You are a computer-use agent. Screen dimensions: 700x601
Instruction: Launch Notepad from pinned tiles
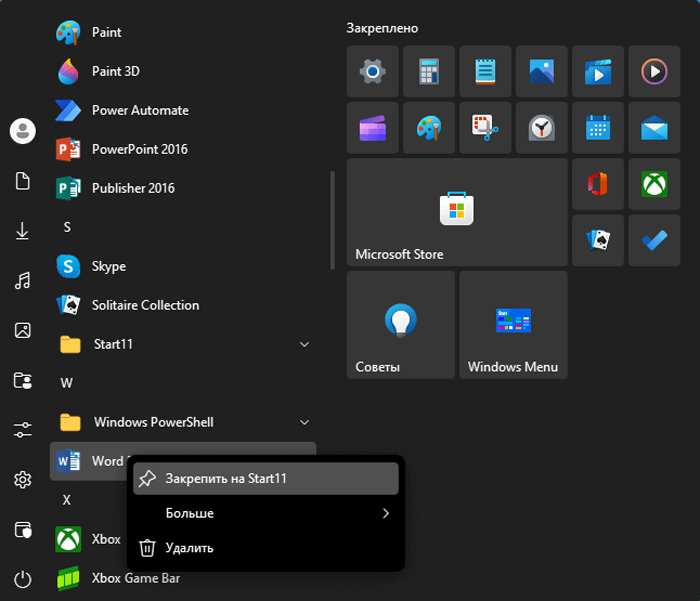485,72
